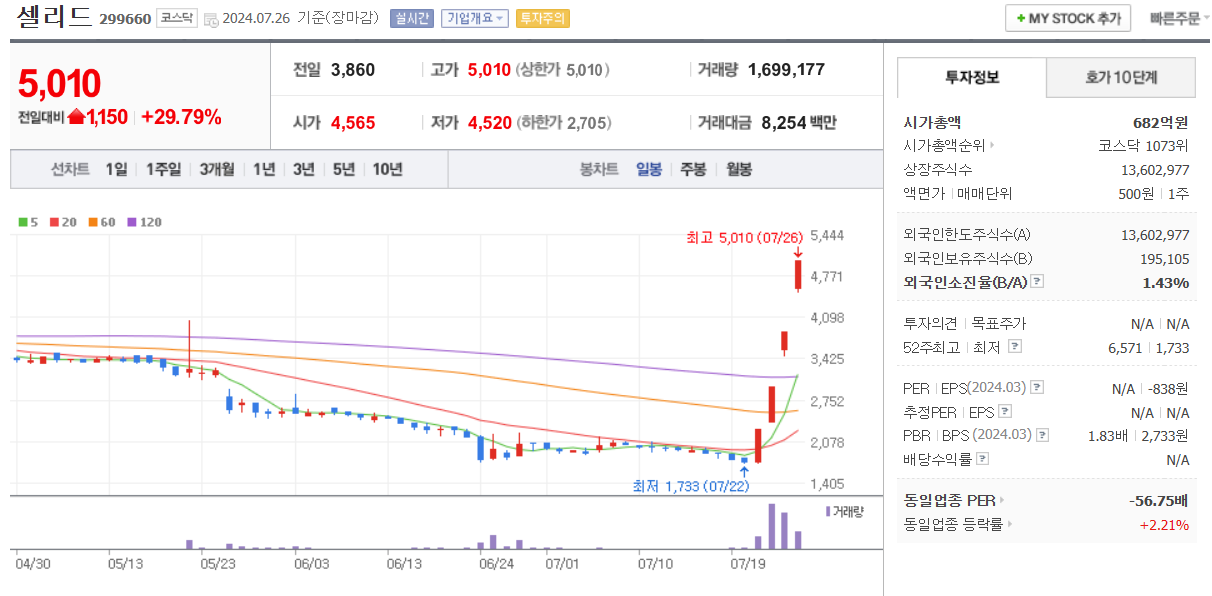The image size is (1212, 596).
Task: Click the 외국인소진율 value 1.43%
Action: pyautogui.click(x=1166, y=283)
